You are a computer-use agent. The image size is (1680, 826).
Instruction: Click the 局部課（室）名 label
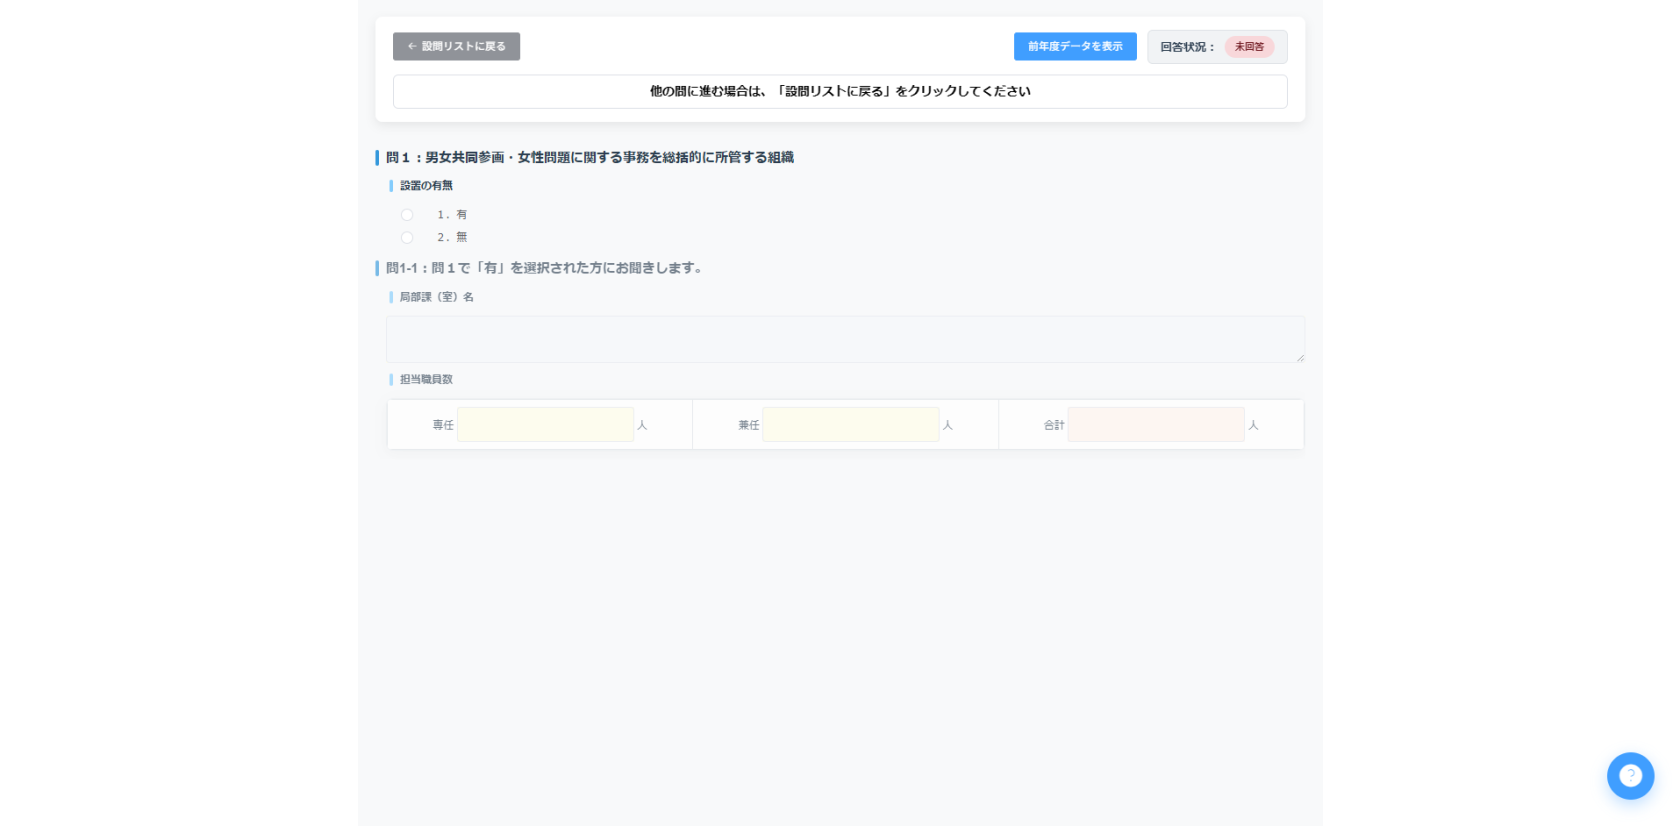[x=437, y=297]
